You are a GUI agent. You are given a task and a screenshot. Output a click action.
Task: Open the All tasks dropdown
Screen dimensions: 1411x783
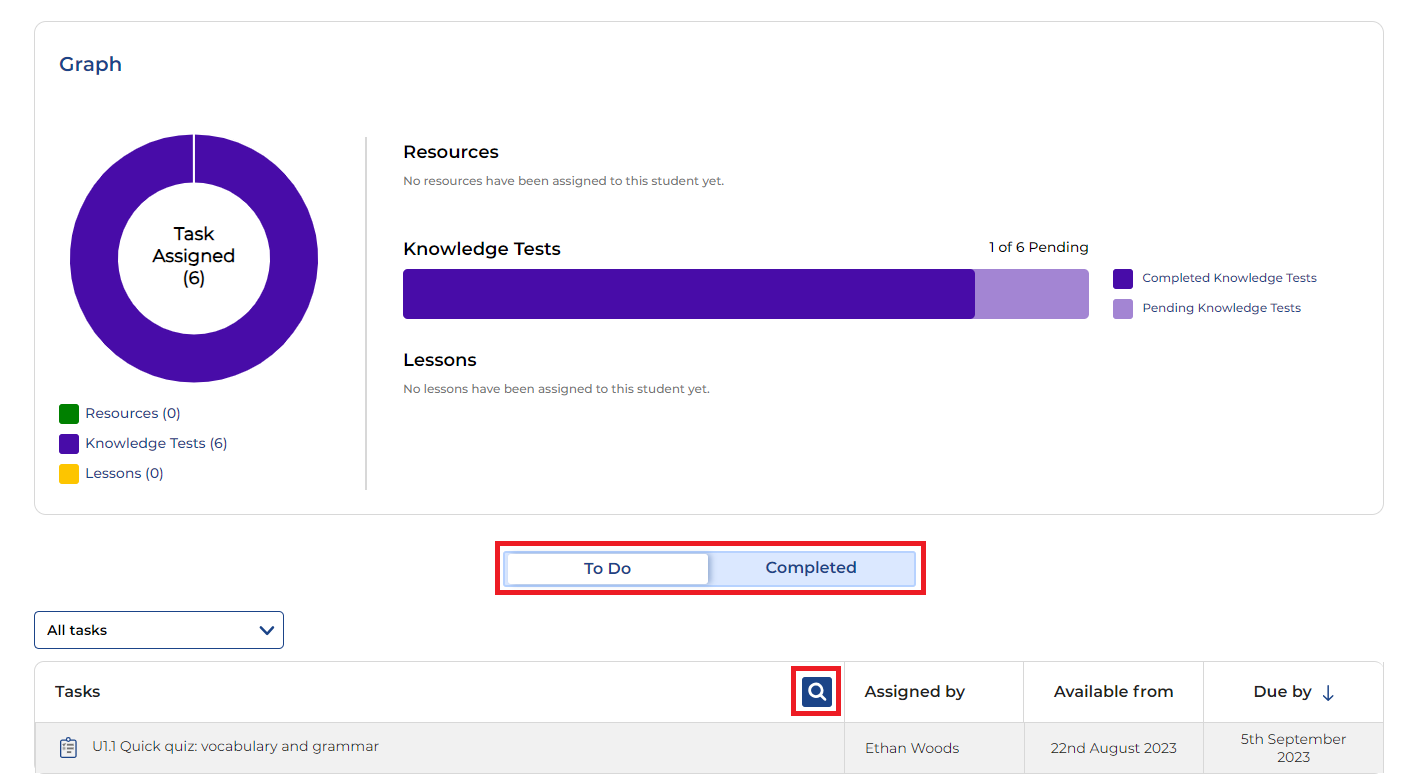pos(158,630)
